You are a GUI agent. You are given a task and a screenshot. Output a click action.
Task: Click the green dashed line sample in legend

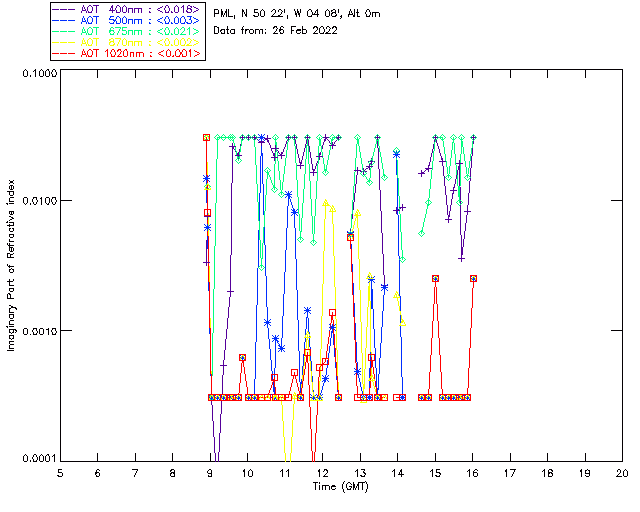[64, 31]
